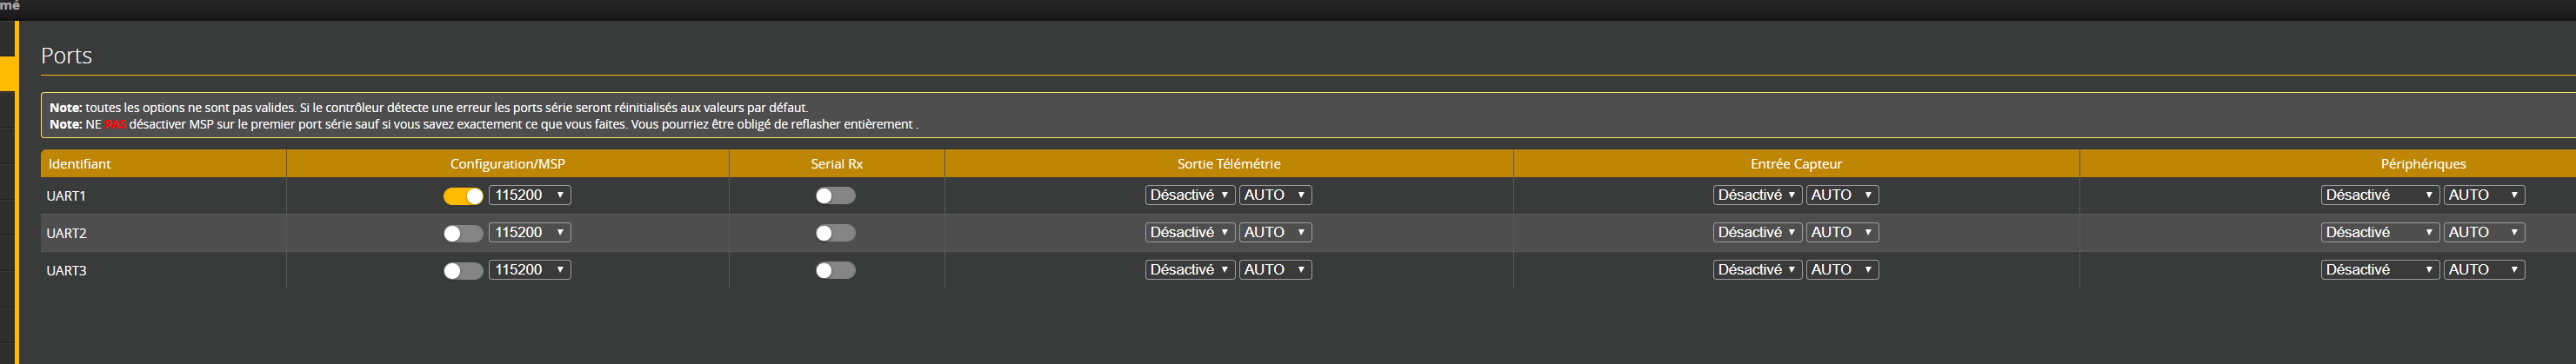Click the UART1 port identifier cell

(x=66, y=196)
